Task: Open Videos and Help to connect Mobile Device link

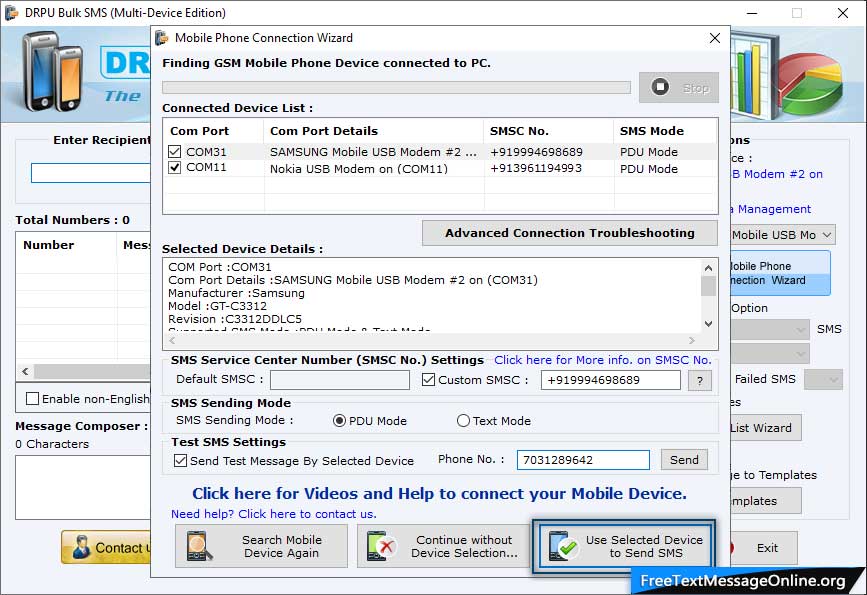Action: click(x=440, y=493)
